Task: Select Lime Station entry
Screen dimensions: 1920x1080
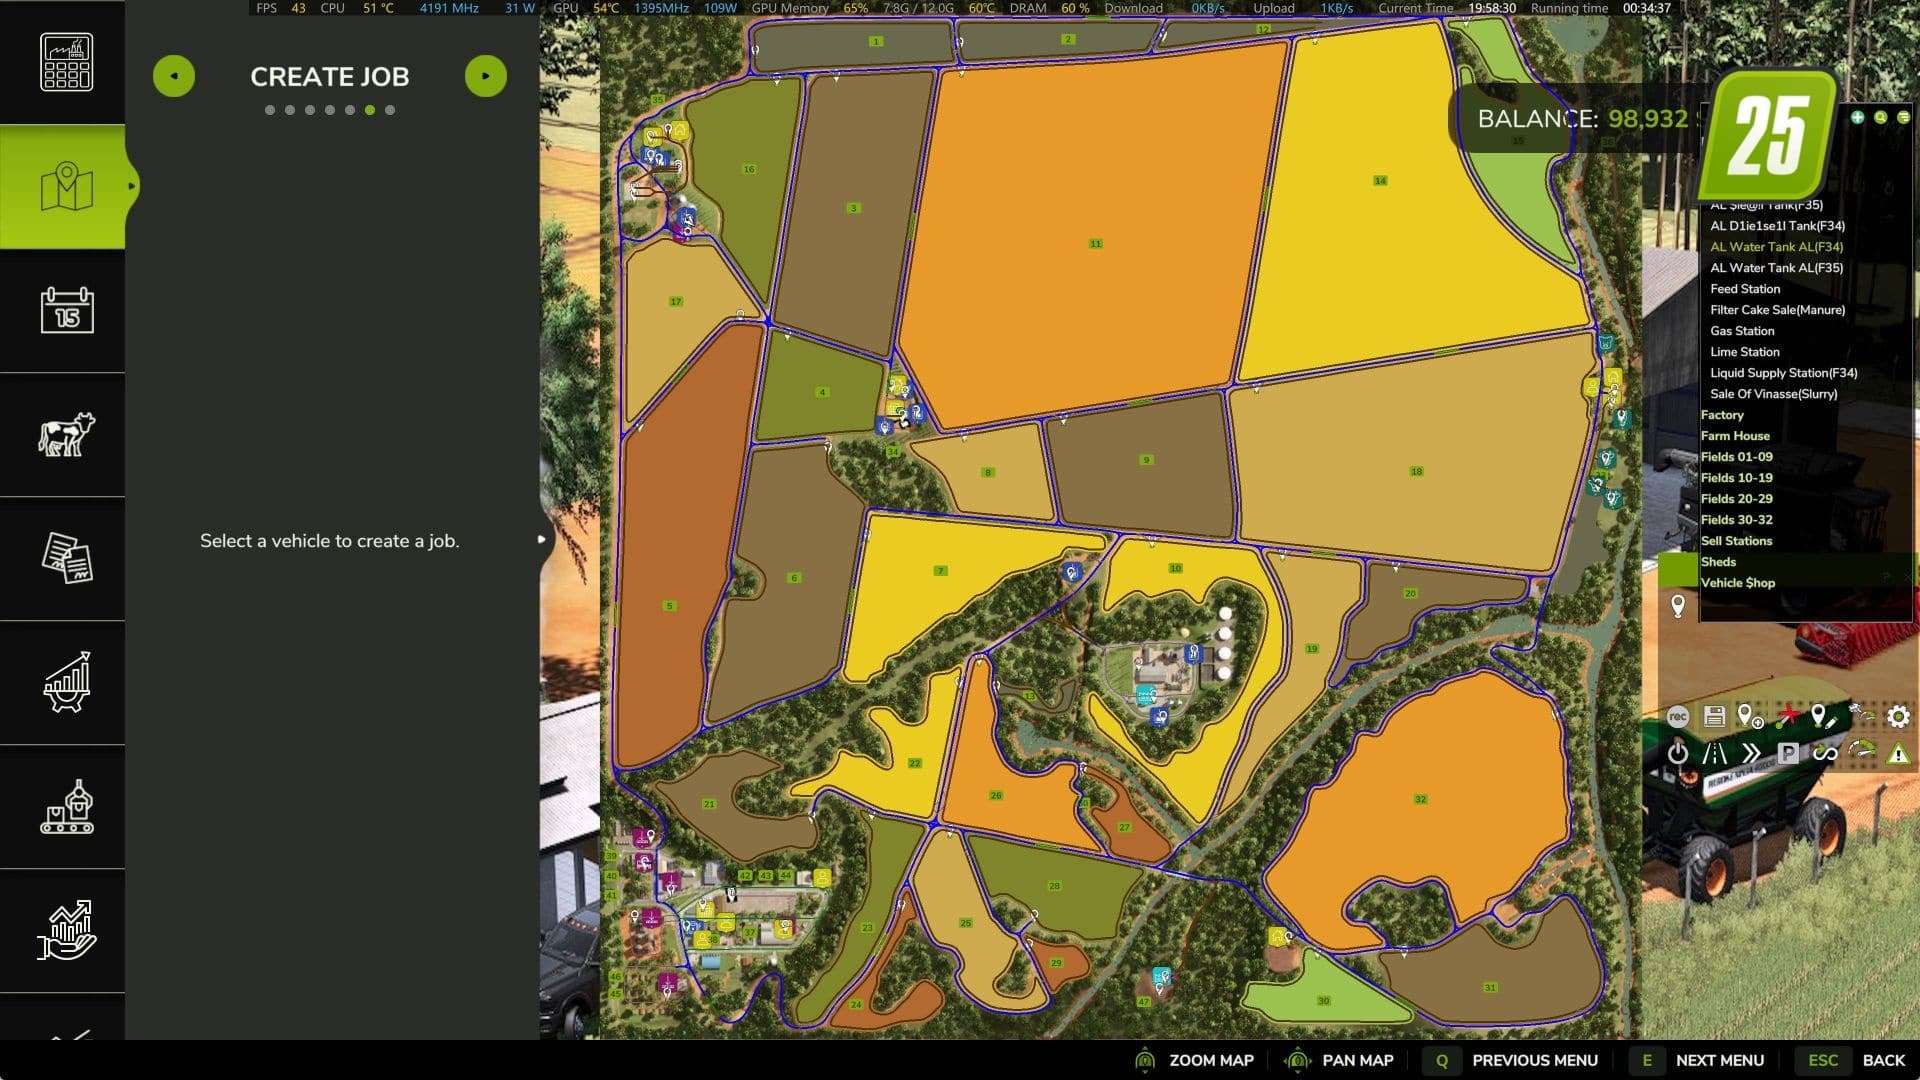Action: coord(1744,352)
